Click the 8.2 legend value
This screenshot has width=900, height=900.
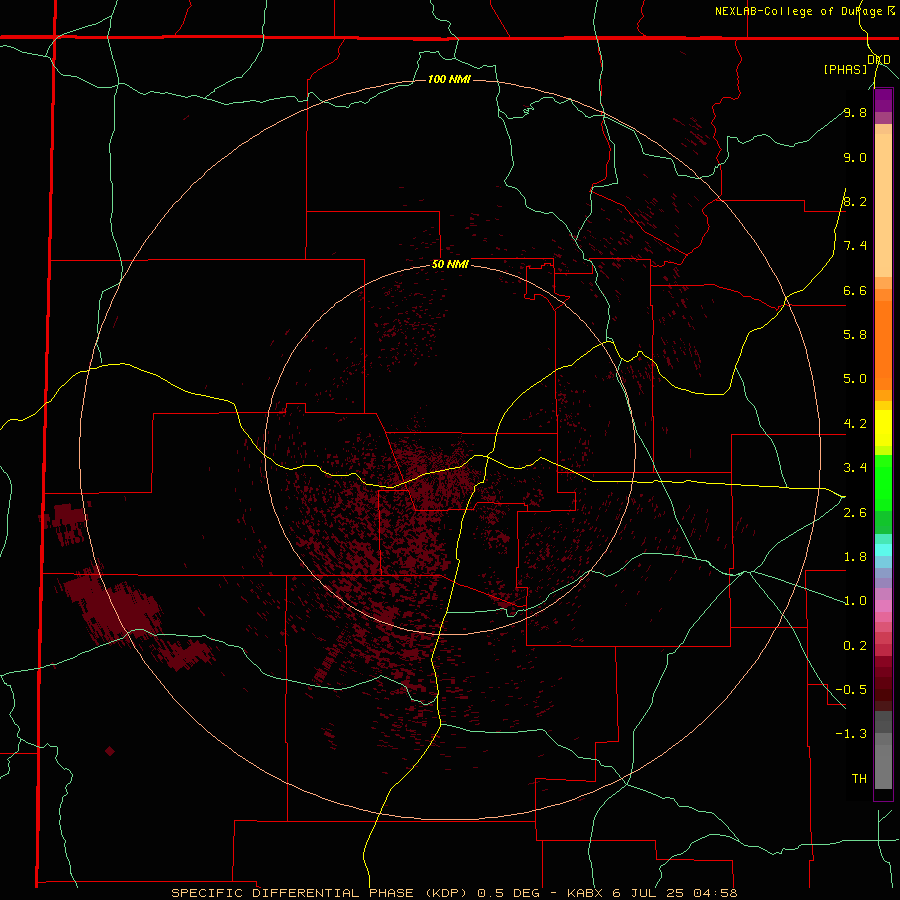[855, 201]
